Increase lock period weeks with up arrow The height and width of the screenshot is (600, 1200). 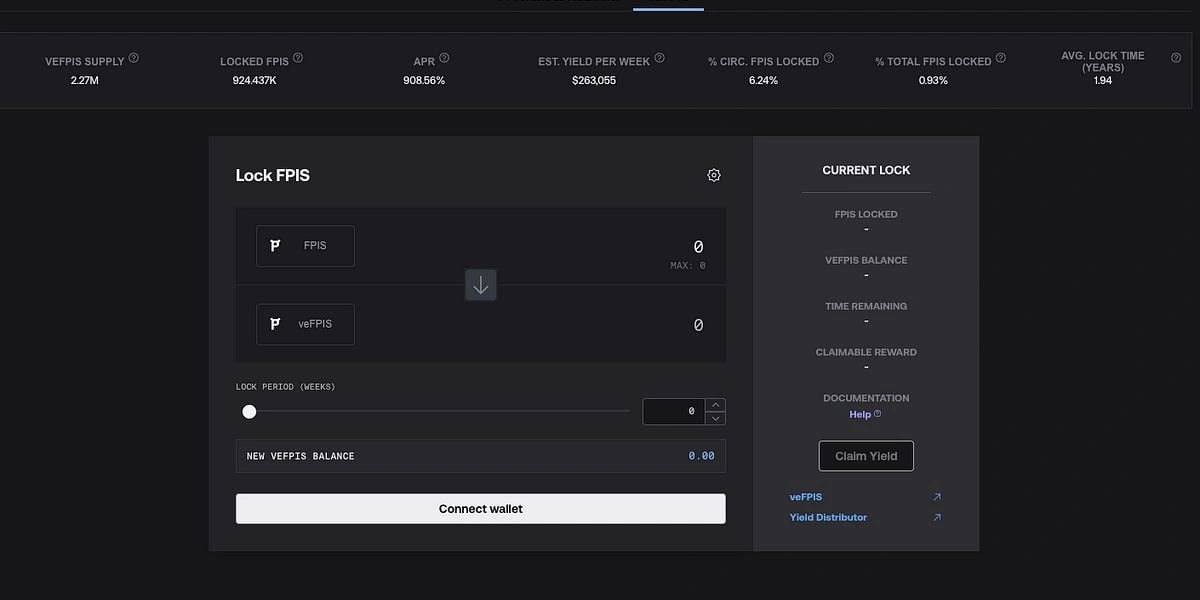tap(715, 405)
